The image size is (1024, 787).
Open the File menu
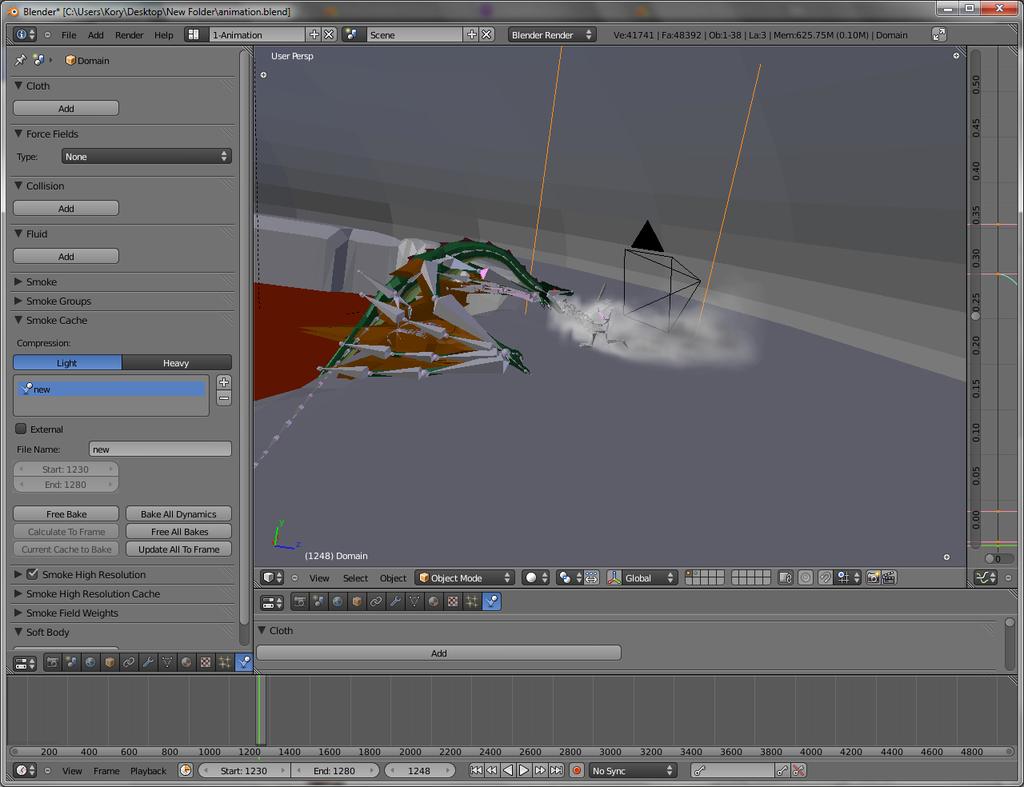click(x=69, y=35)
